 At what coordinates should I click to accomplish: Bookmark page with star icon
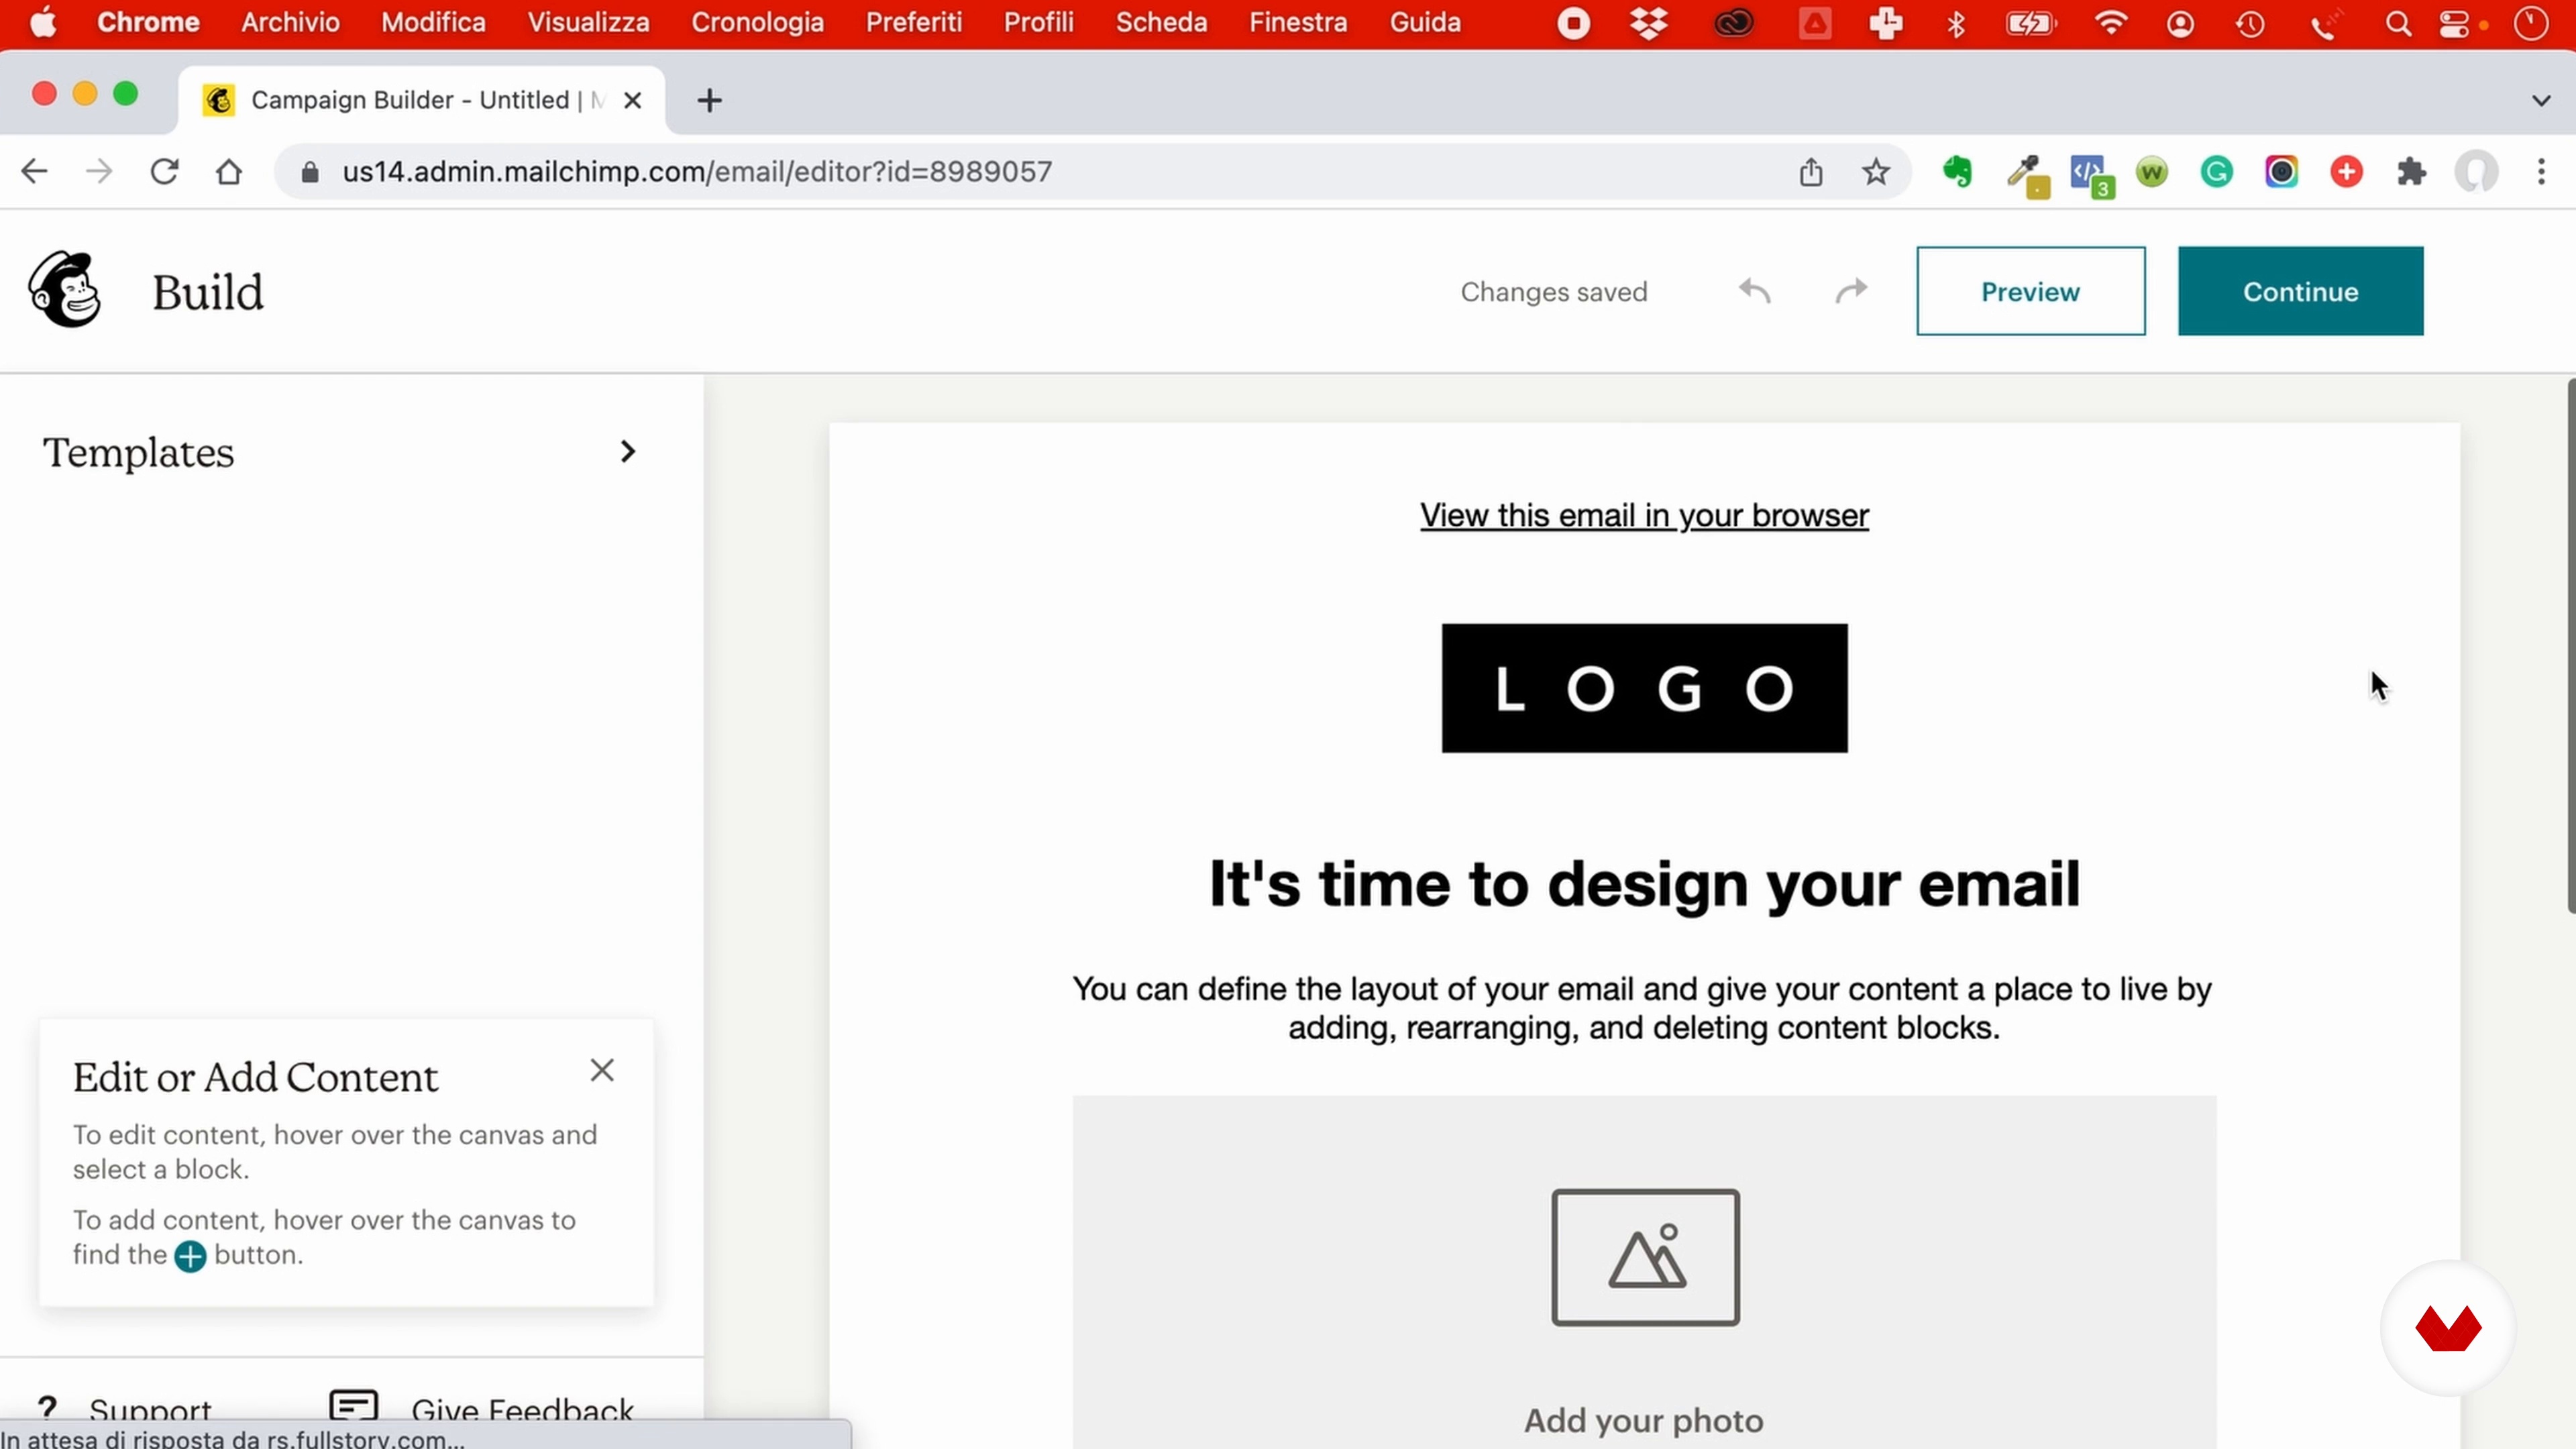[1876, 172]
